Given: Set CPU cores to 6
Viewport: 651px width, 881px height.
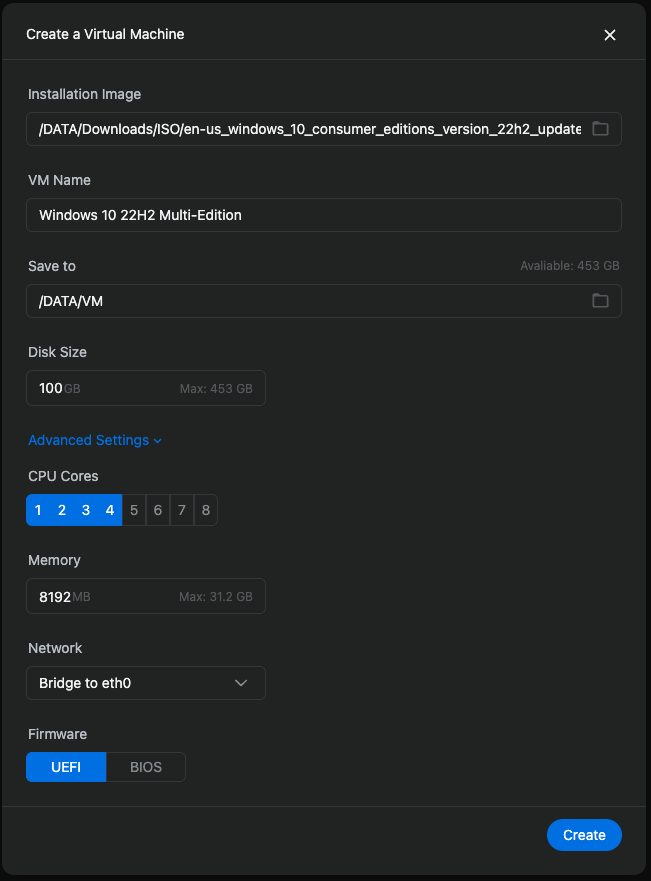Looking at the screenshot, I should coord(158,510).
